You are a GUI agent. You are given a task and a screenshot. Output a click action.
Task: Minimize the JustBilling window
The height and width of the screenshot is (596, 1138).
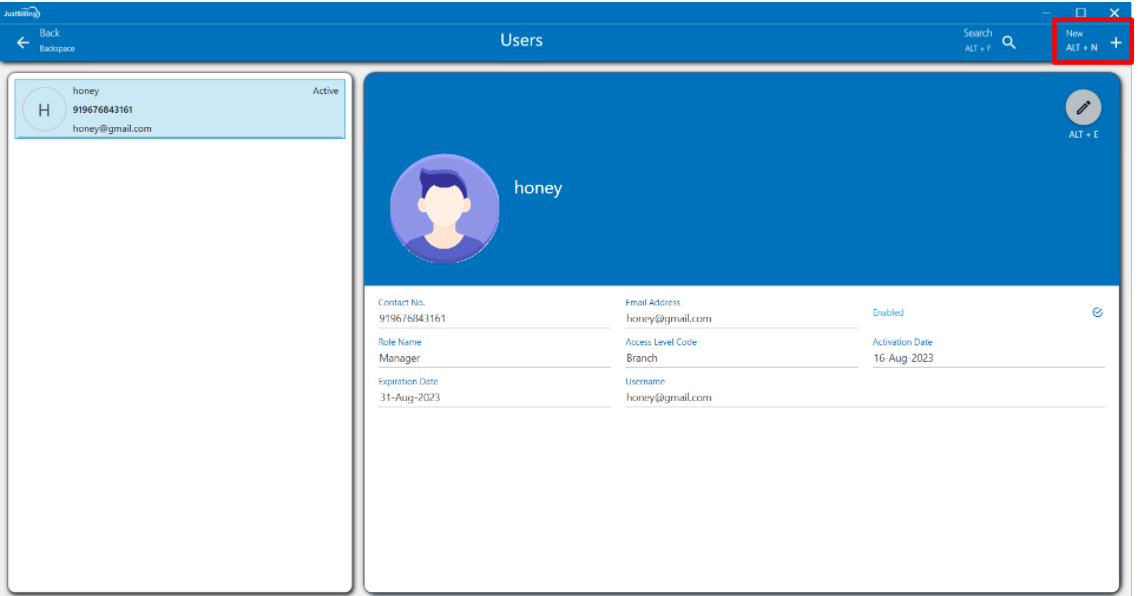point(1047,12)
